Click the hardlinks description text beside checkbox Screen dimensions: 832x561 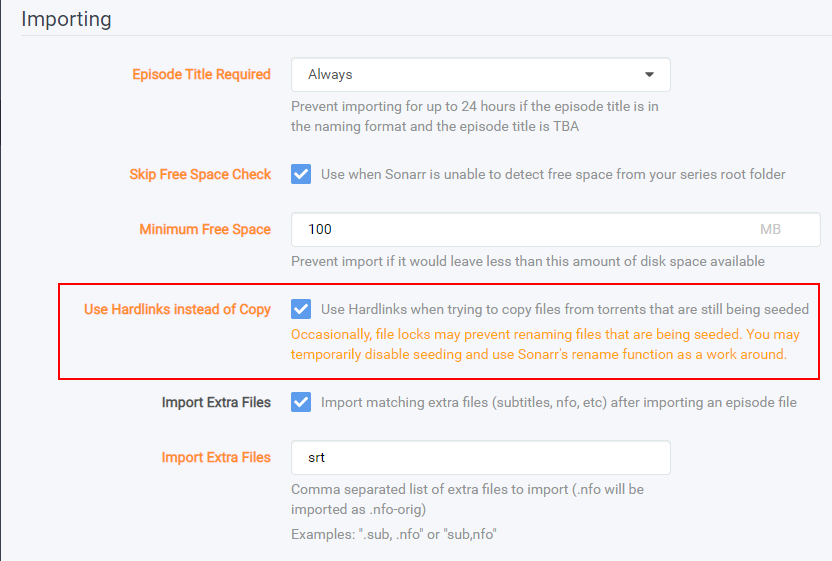pos(564,309)
